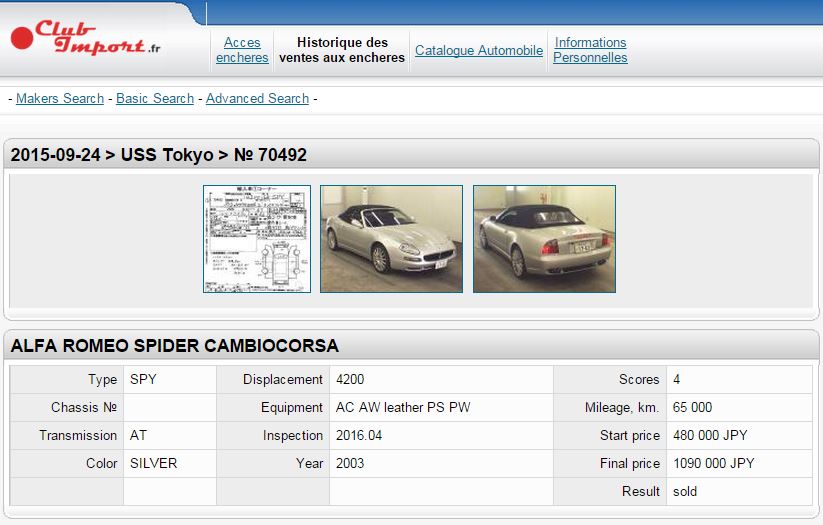Click the Club Import logo
Viewport: 823px width, 525px height.
tap(85, 40)
